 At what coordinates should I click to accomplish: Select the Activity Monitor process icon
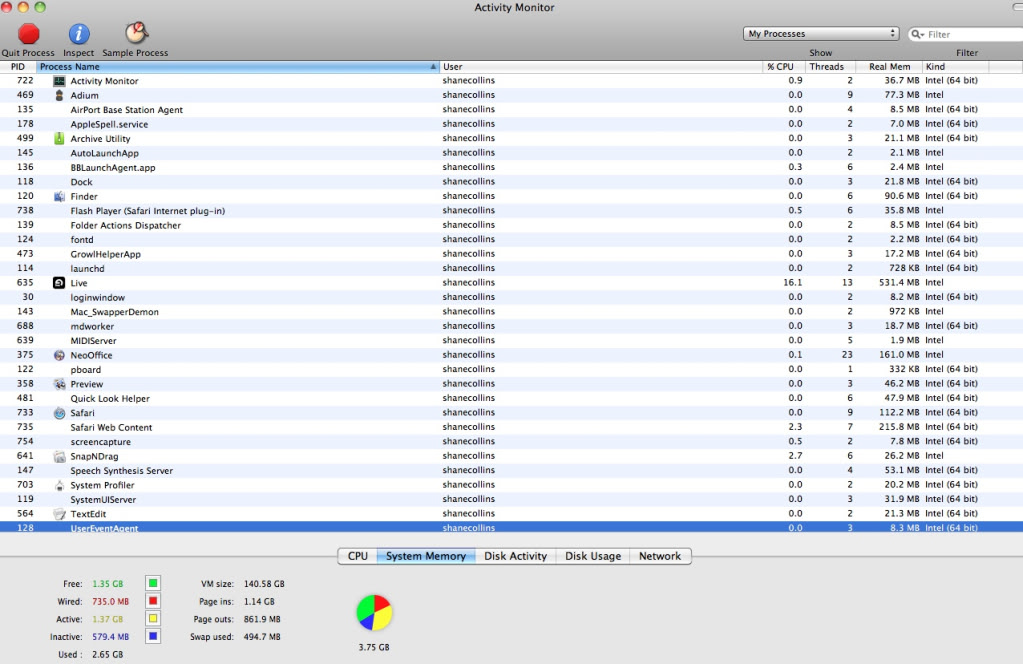(x=59, y=81)
